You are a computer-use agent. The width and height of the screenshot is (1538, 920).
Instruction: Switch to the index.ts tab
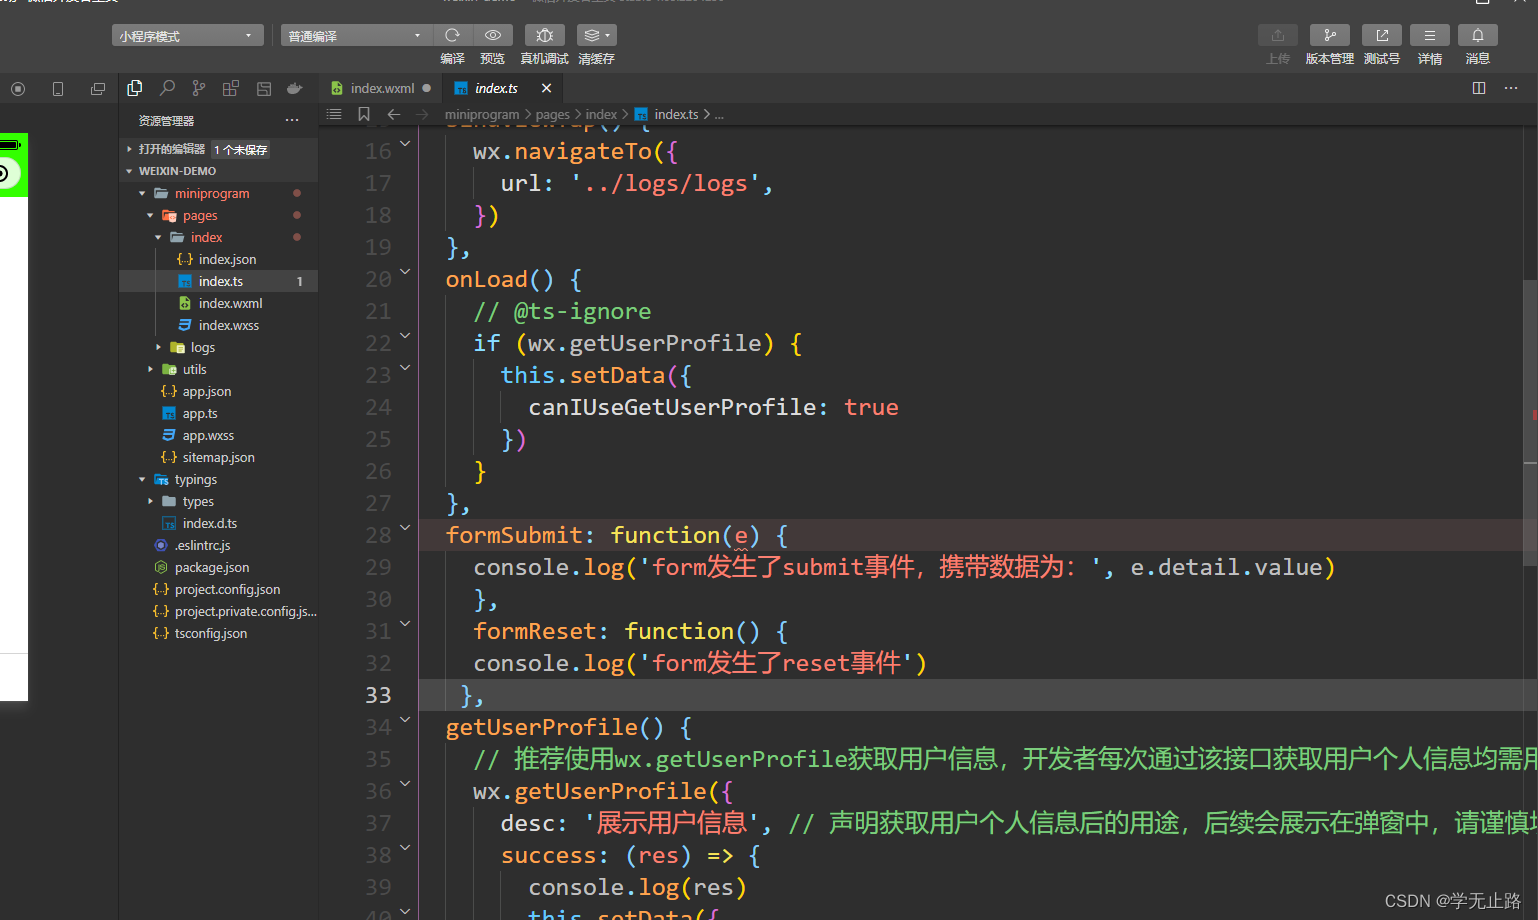496,88
